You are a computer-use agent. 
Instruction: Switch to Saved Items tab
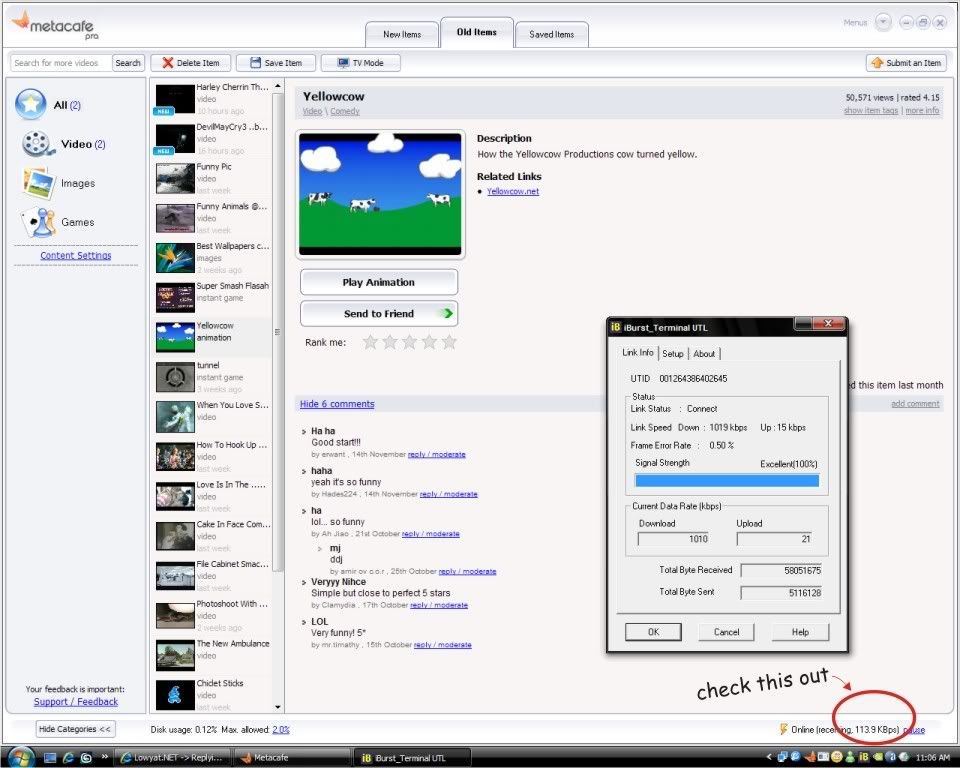552,34
